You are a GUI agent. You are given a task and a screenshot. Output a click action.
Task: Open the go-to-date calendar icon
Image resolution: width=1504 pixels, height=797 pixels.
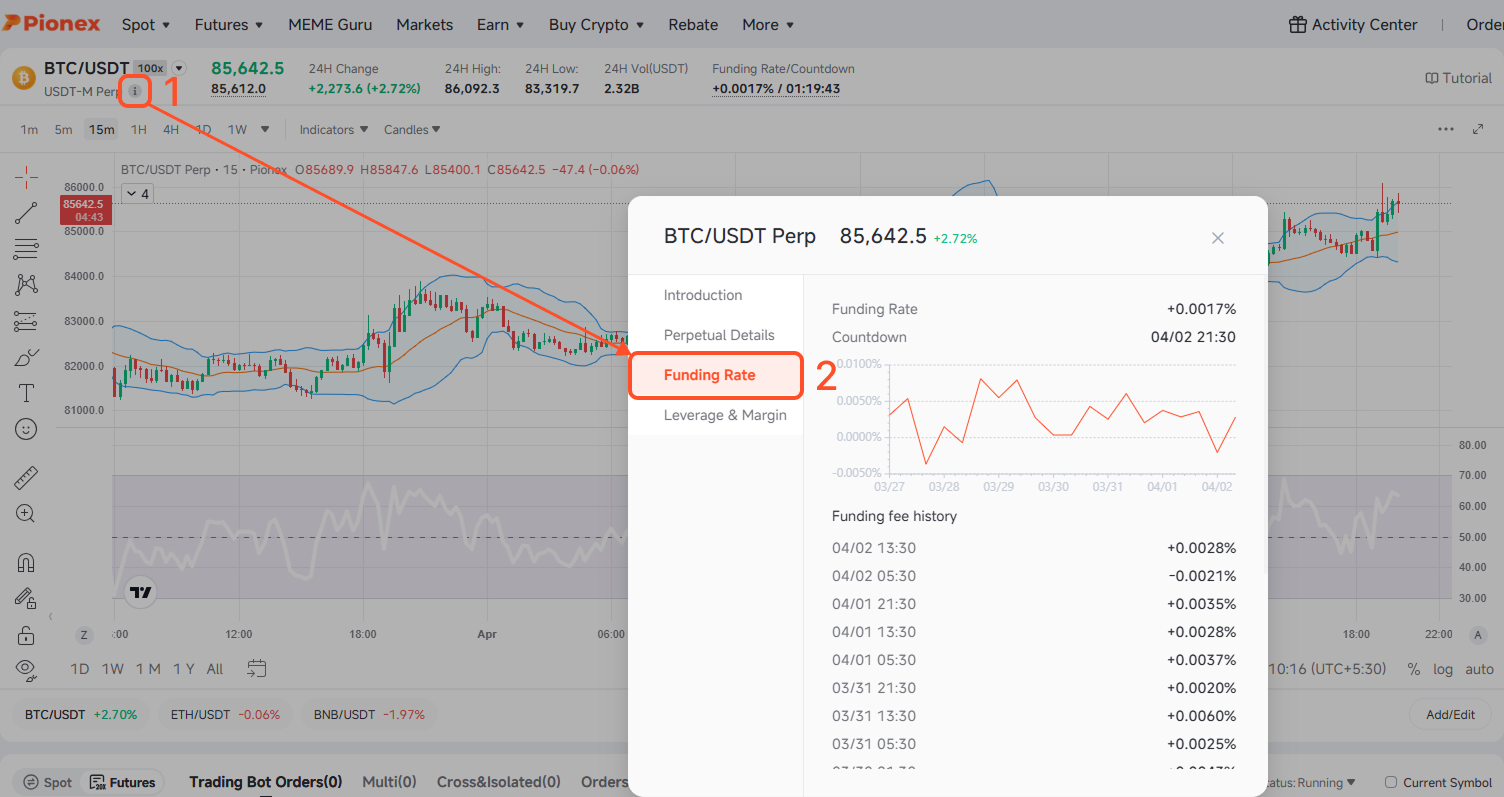click(256, 668)
